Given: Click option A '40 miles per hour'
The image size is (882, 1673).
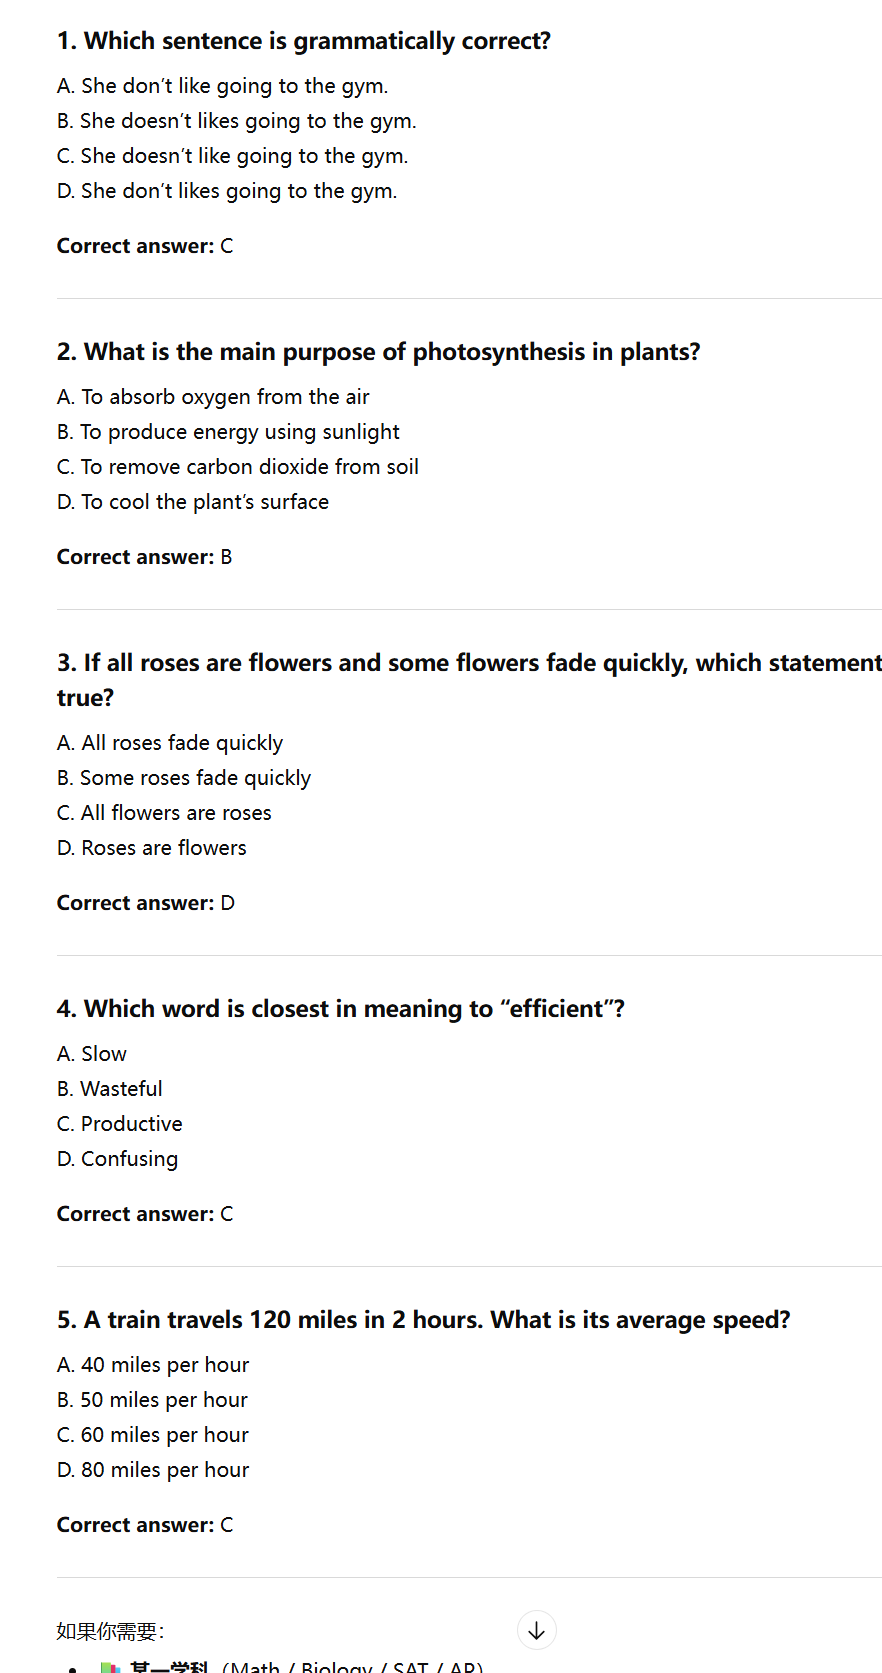Looking at the screenshot, I should pos(153,1365).
